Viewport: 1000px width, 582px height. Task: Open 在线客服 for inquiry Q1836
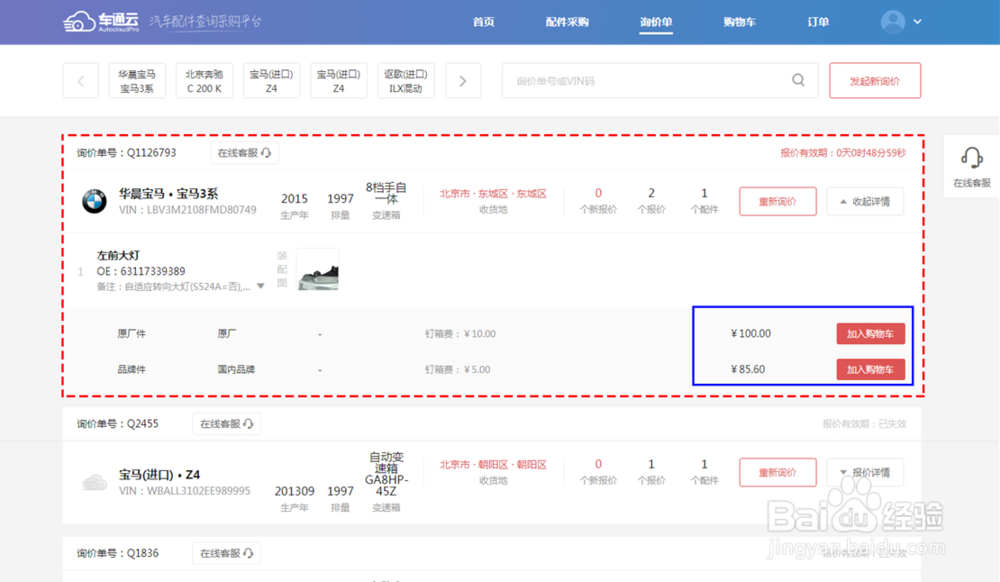click(x=226, y=553)
